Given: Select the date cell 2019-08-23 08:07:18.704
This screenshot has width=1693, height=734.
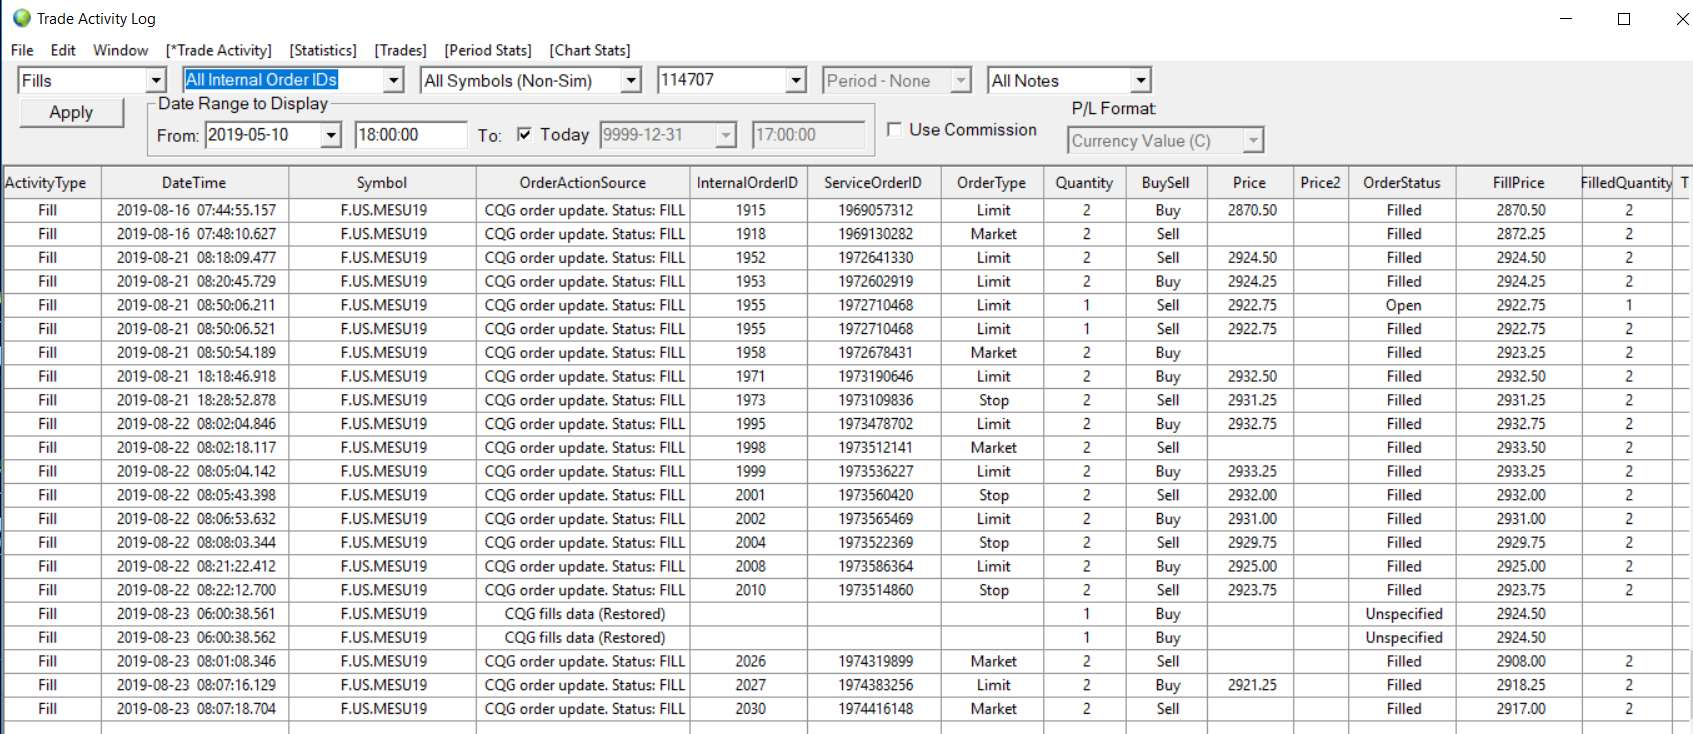Looking at the screenshot, I should coord(196,709).
